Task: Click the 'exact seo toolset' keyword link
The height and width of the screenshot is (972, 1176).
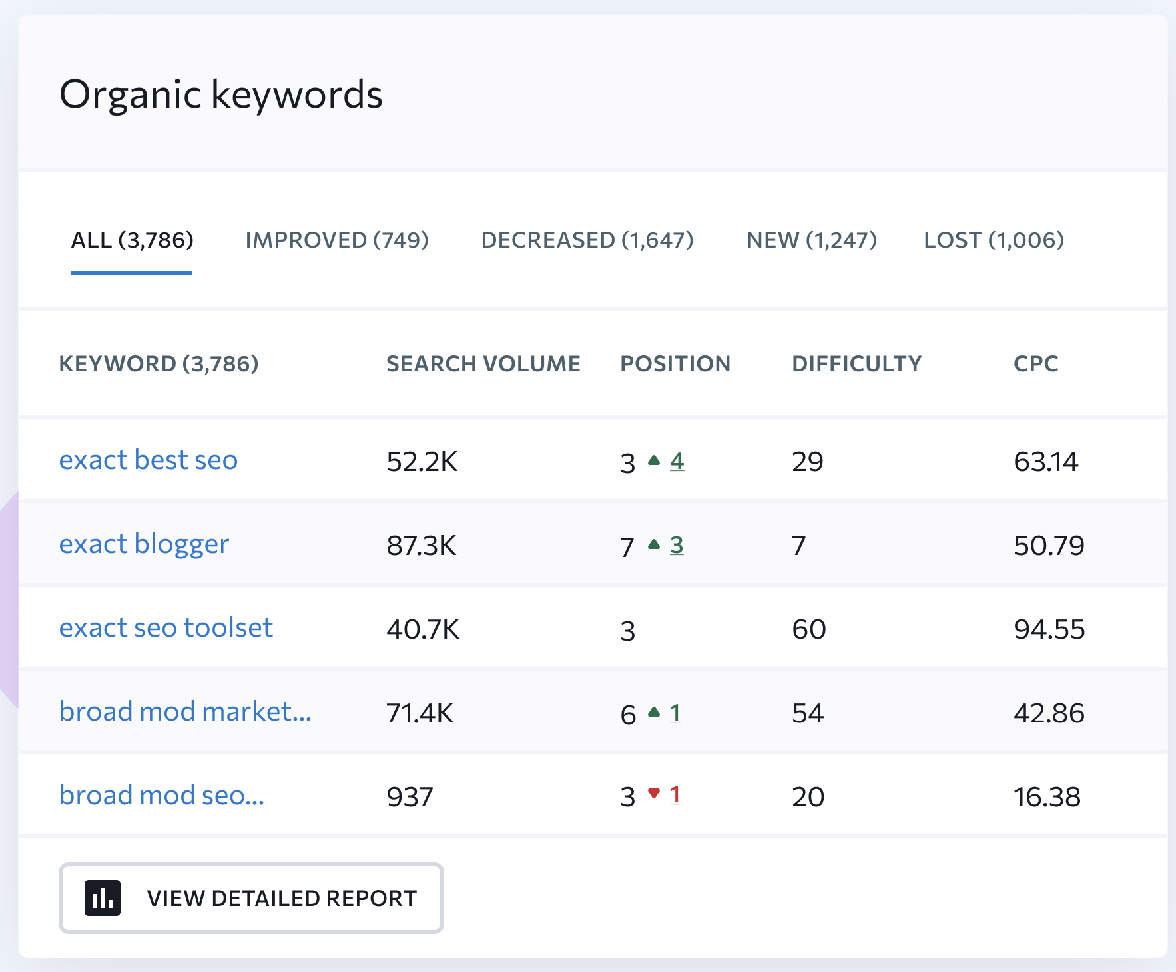Action: 166,628
